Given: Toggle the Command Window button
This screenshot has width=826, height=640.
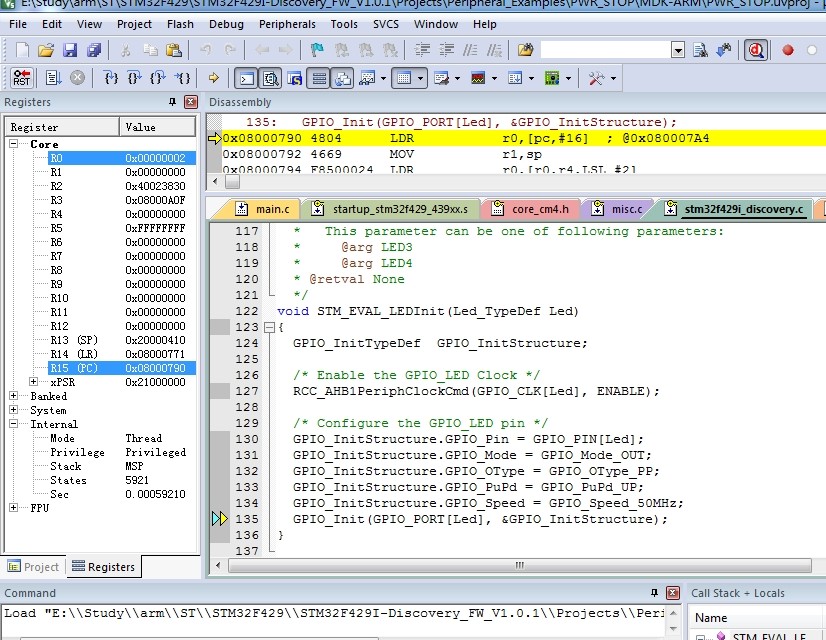Looking at the screenshot, I should coord(247,78).
